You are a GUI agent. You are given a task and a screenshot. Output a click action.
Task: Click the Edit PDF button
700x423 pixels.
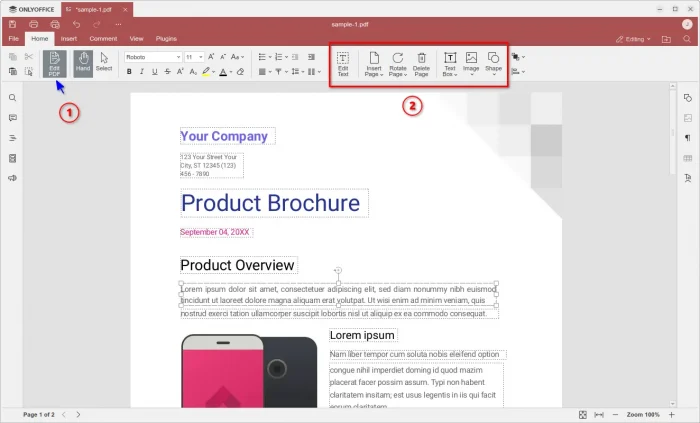54,62
